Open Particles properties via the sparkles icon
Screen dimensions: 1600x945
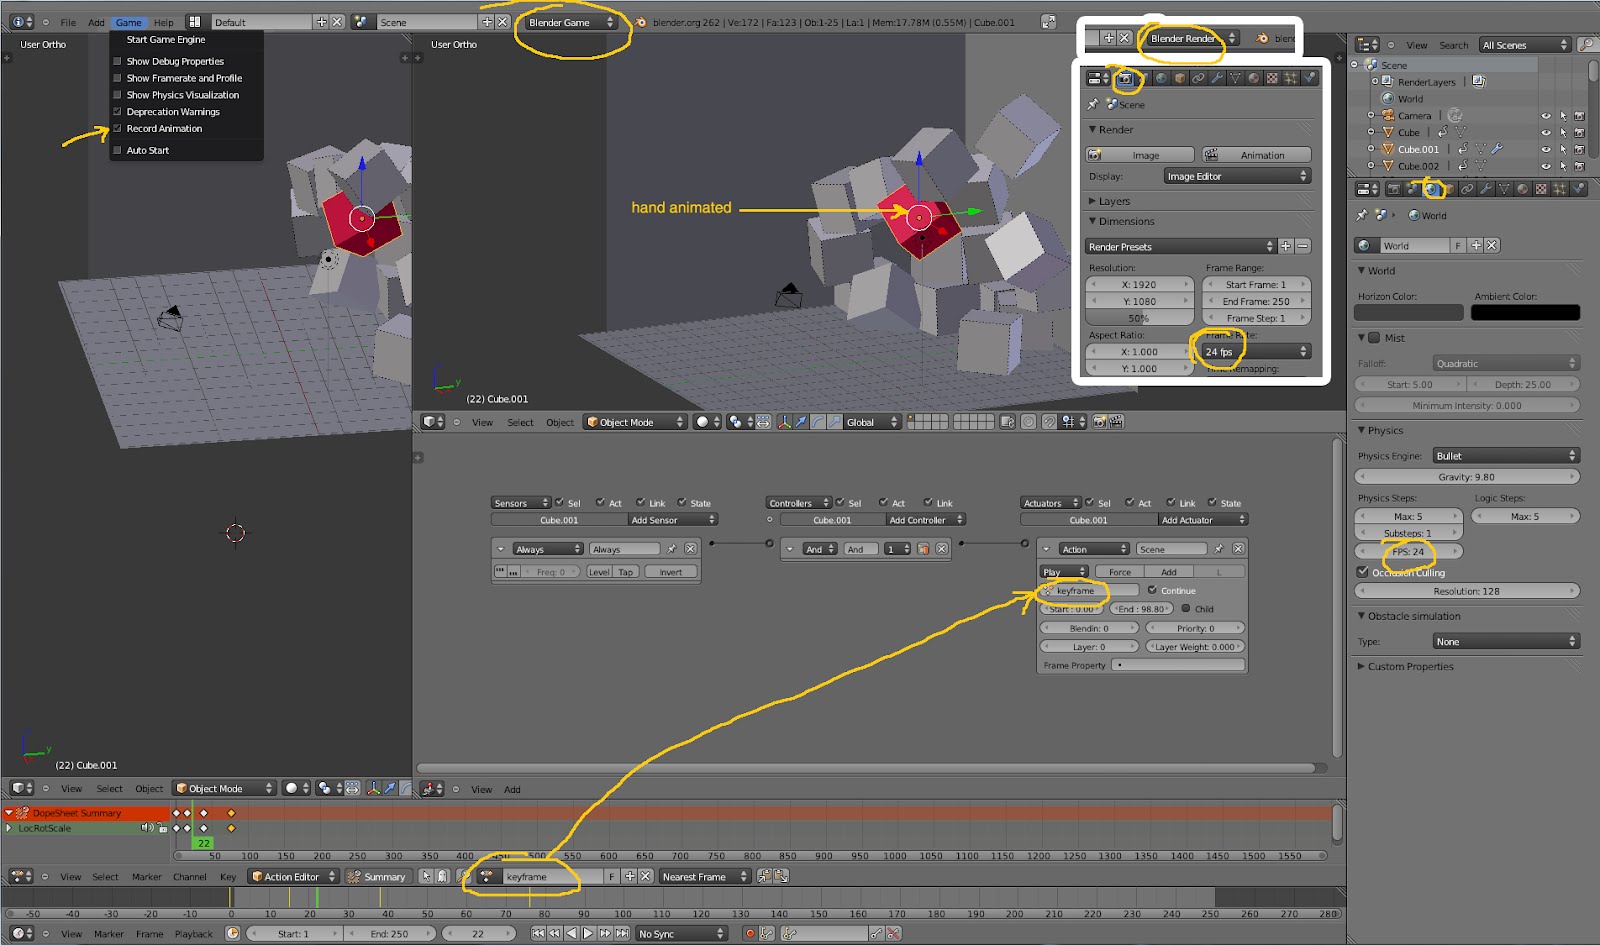click(x=1559, y=189)
